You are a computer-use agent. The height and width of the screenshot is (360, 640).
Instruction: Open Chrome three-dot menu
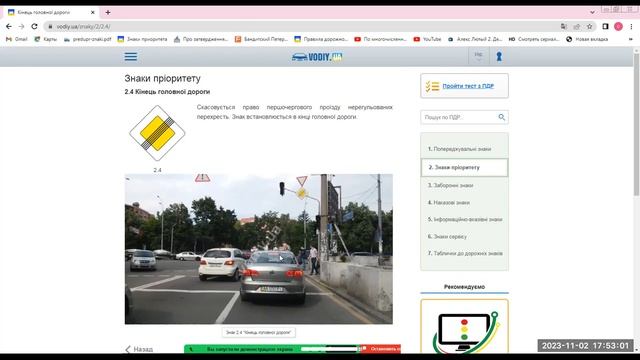(631, 27)
